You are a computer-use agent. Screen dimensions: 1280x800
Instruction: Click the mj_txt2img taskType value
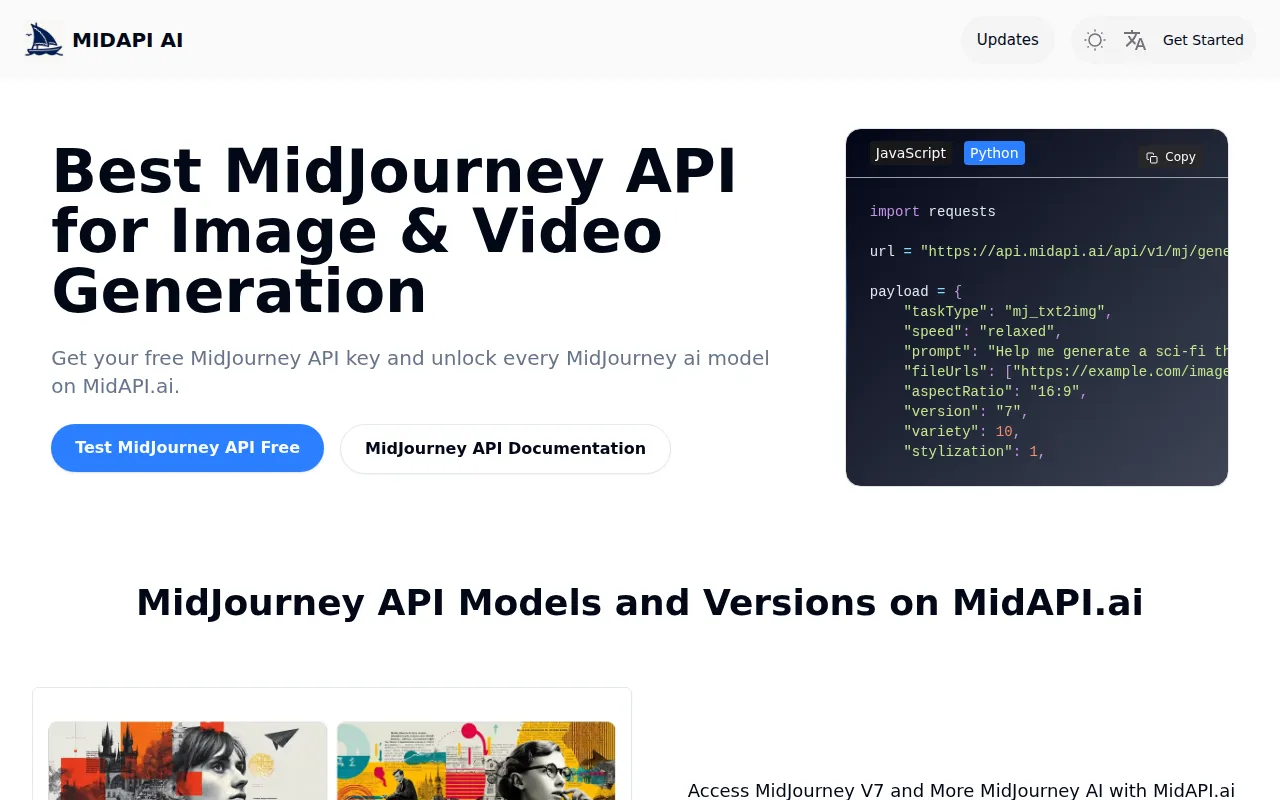click(x=1053, y=311)
